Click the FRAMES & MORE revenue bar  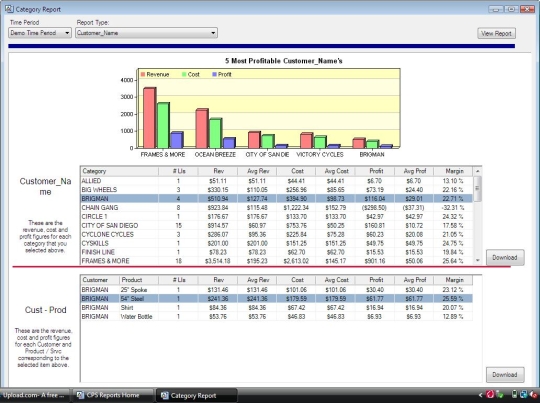click(x=150, y=118)
